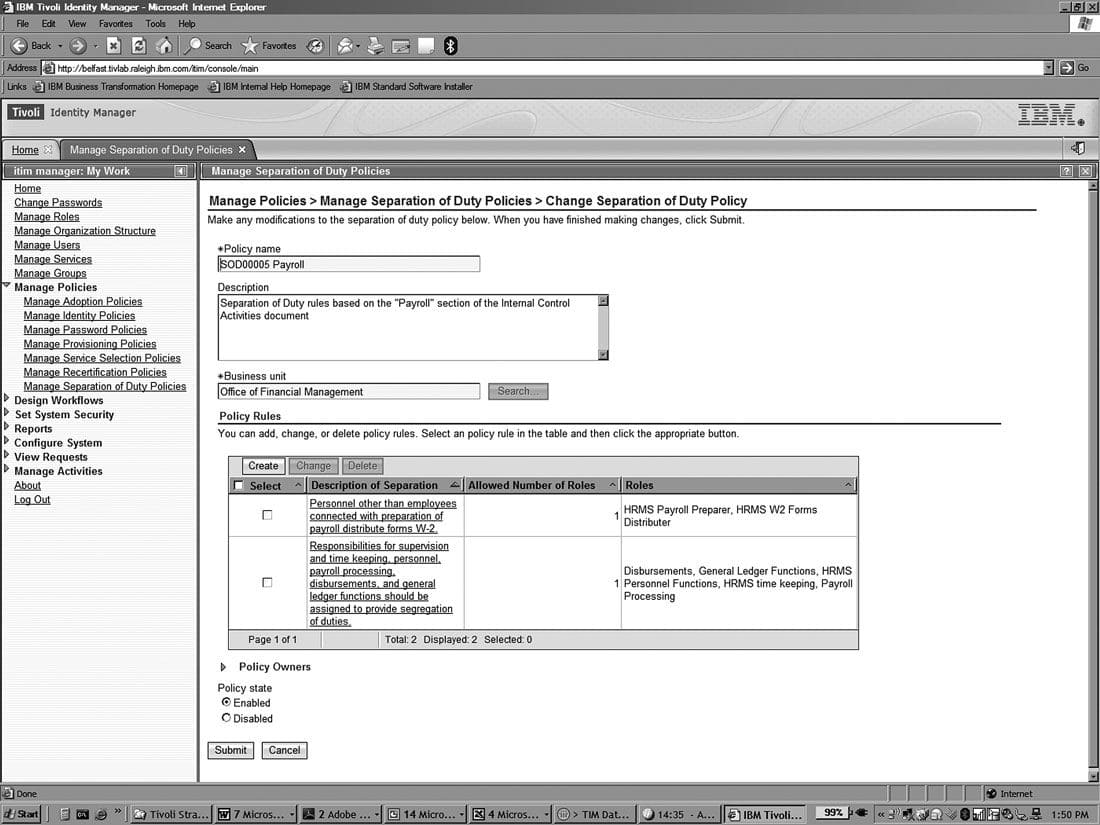
Task: Open the File menu
Action: click(x=22, y=24)
